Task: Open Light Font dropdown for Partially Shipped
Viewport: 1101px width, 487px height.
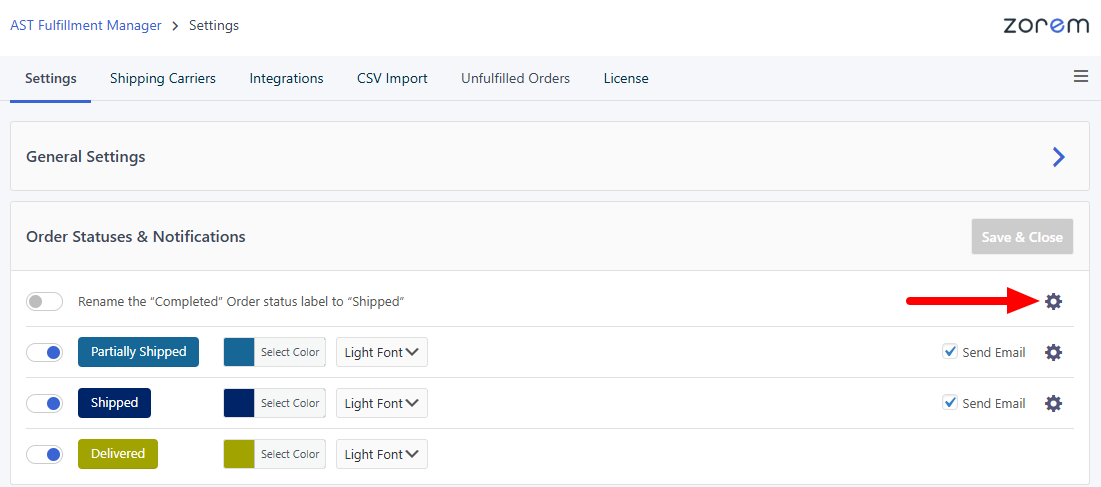Action: (382, 352)
